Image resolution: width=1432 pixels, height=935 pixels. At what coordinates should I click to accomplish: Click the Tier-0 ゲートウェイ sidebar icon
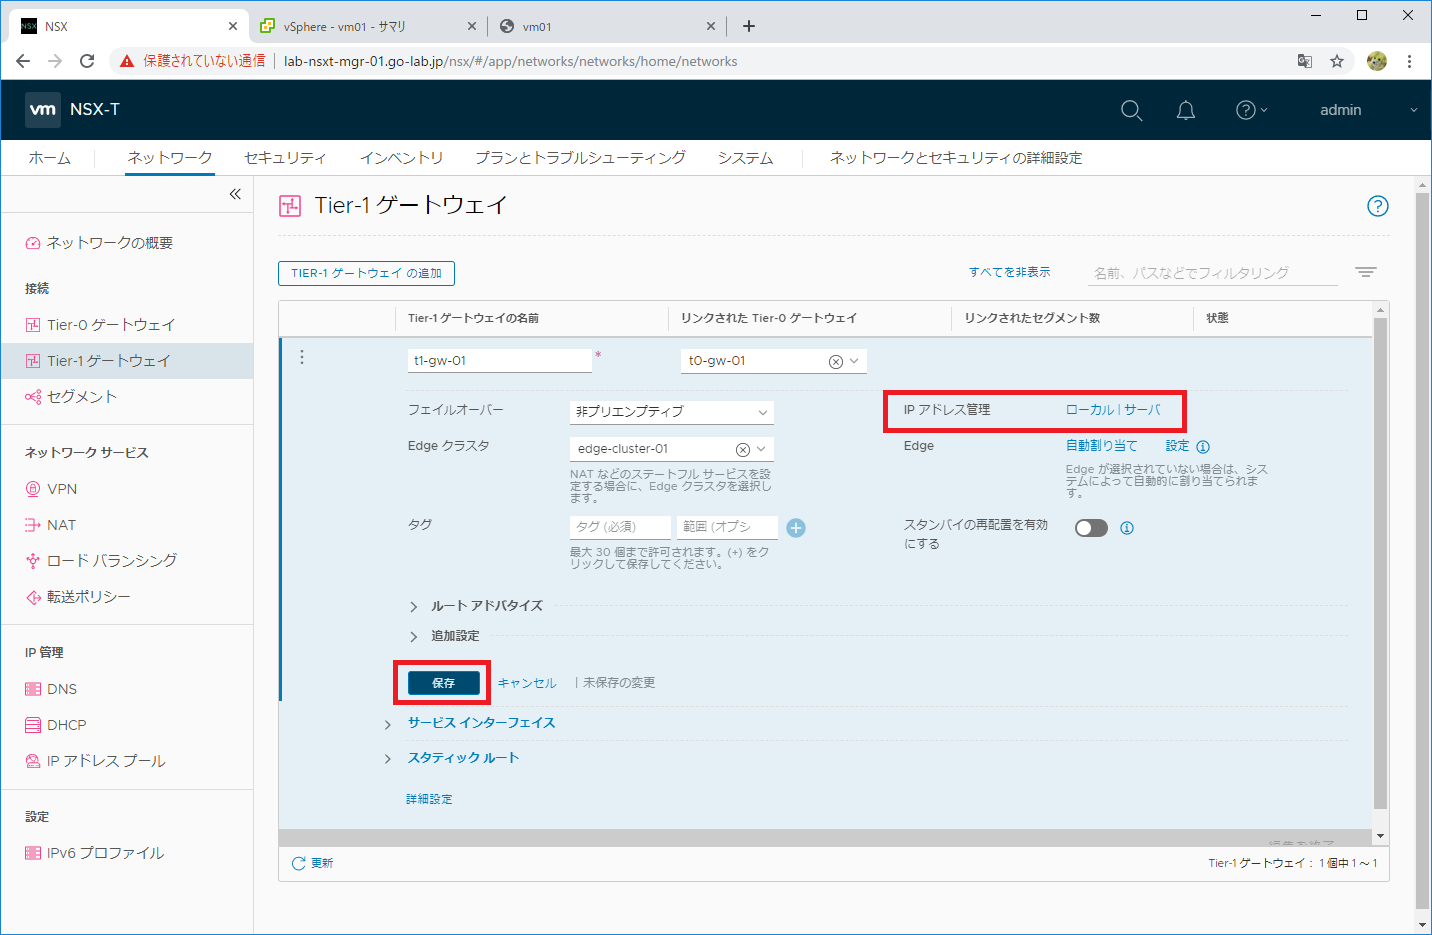point(33,325)
